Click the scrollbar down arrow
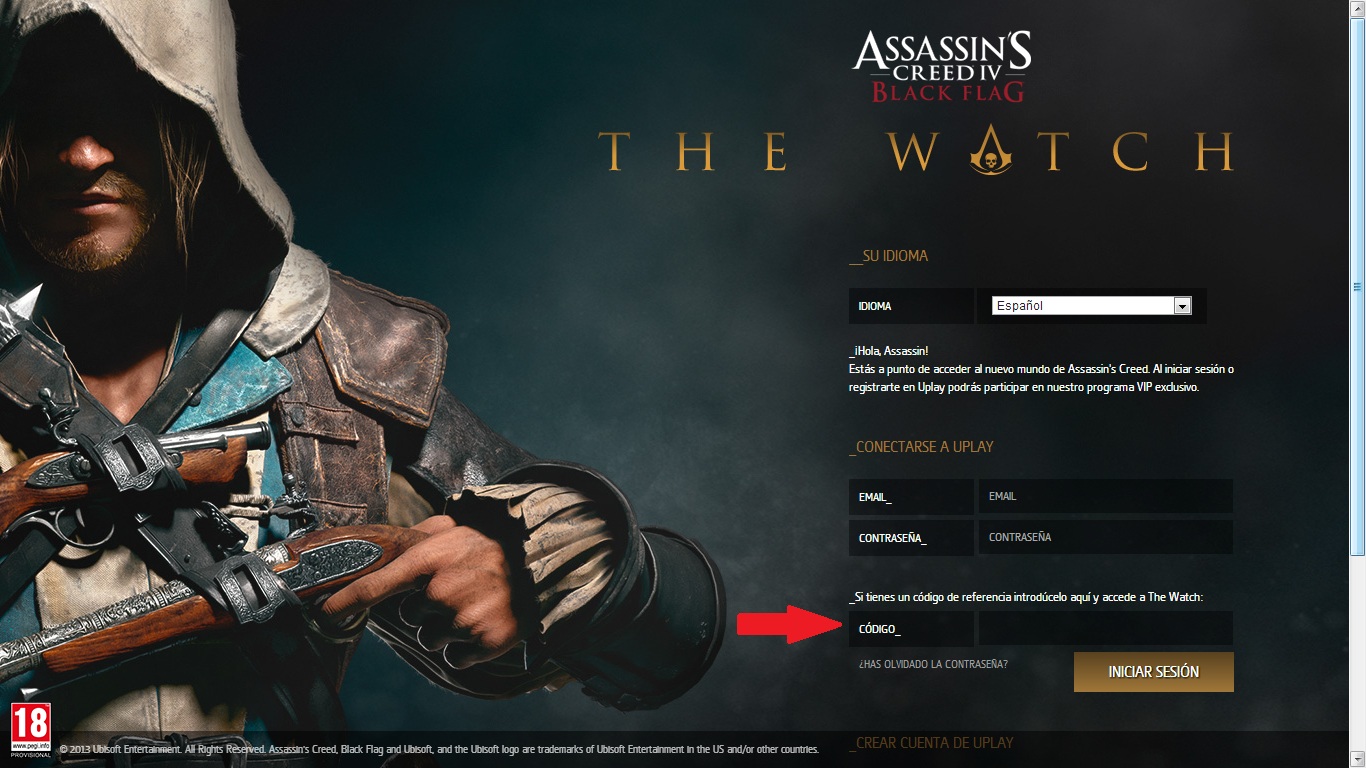 click(1357, 760)
